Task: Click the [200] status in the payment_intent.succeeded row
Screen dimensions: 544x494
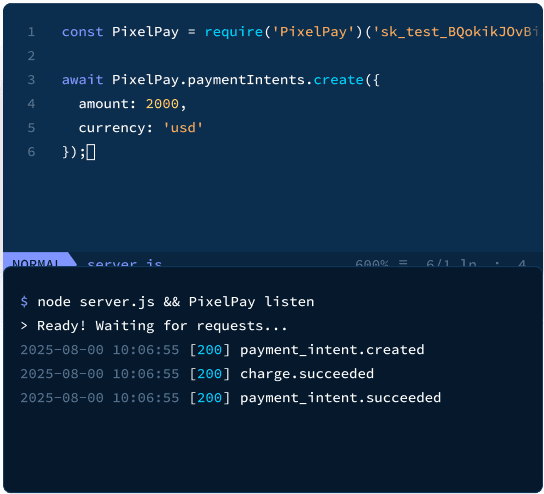Action: coord(210,398)
